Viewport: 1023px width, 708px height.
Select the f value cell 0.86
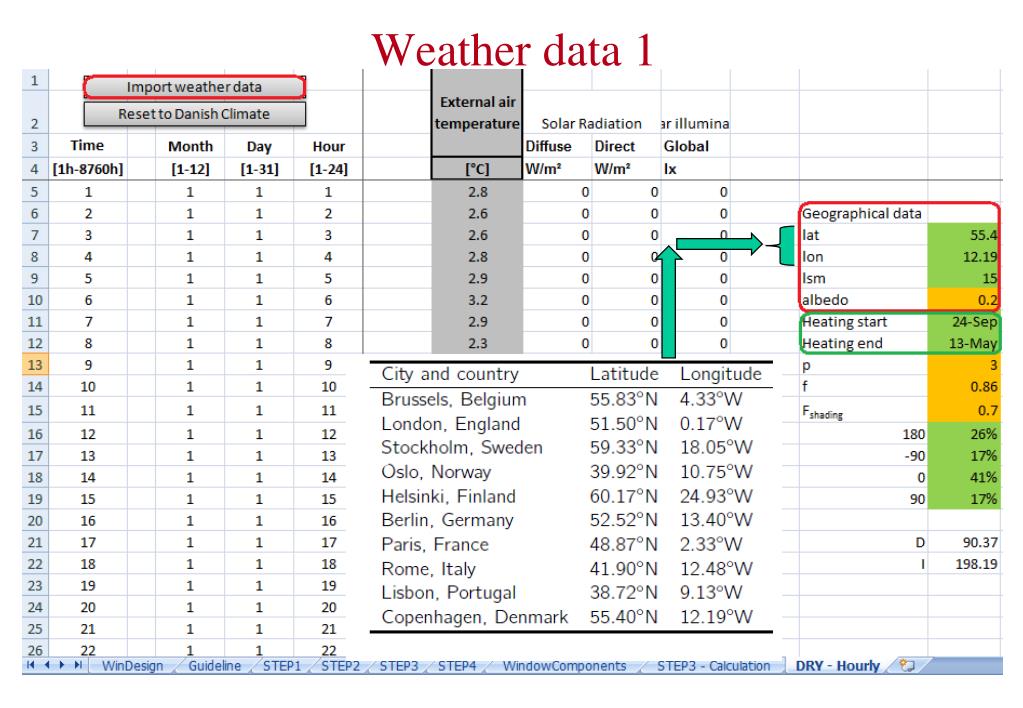[964, 386]
